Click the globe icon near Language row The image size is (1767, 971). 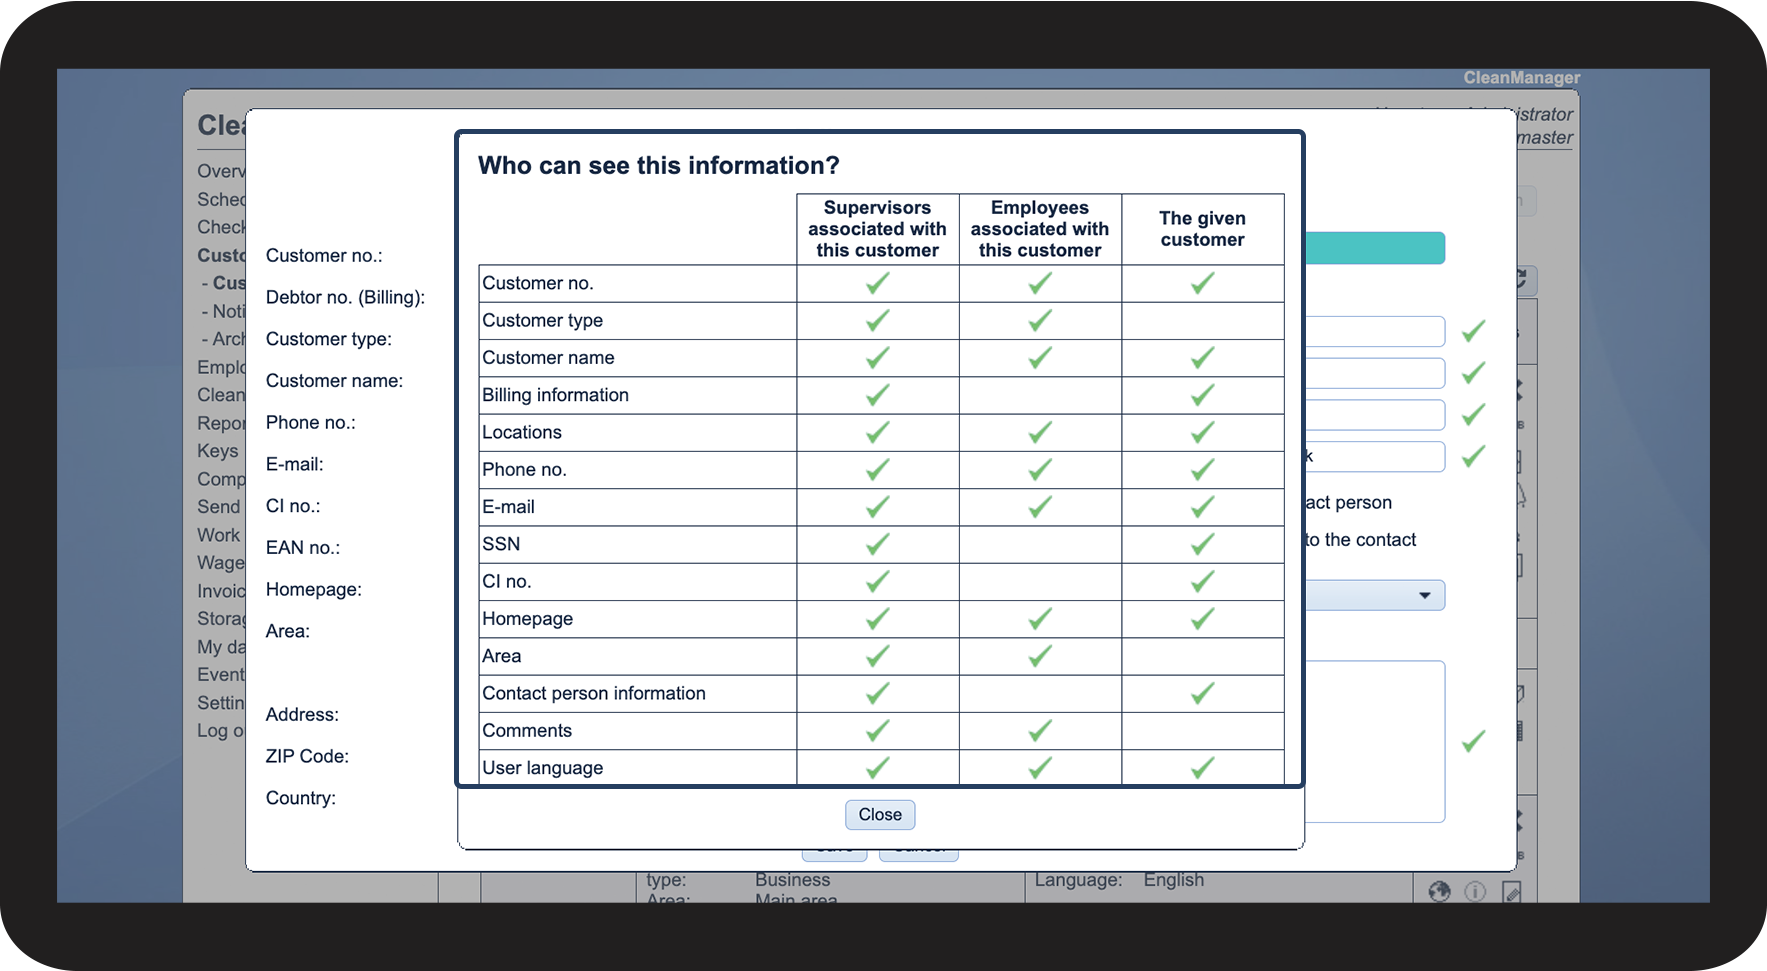[1439, 891]
